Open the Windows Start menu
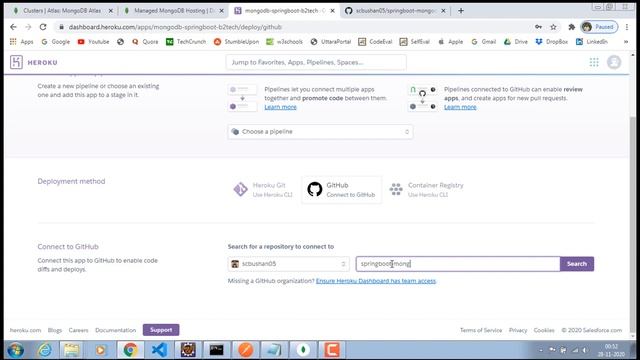Screen dimensions: 640x360 tap(16, 350)
